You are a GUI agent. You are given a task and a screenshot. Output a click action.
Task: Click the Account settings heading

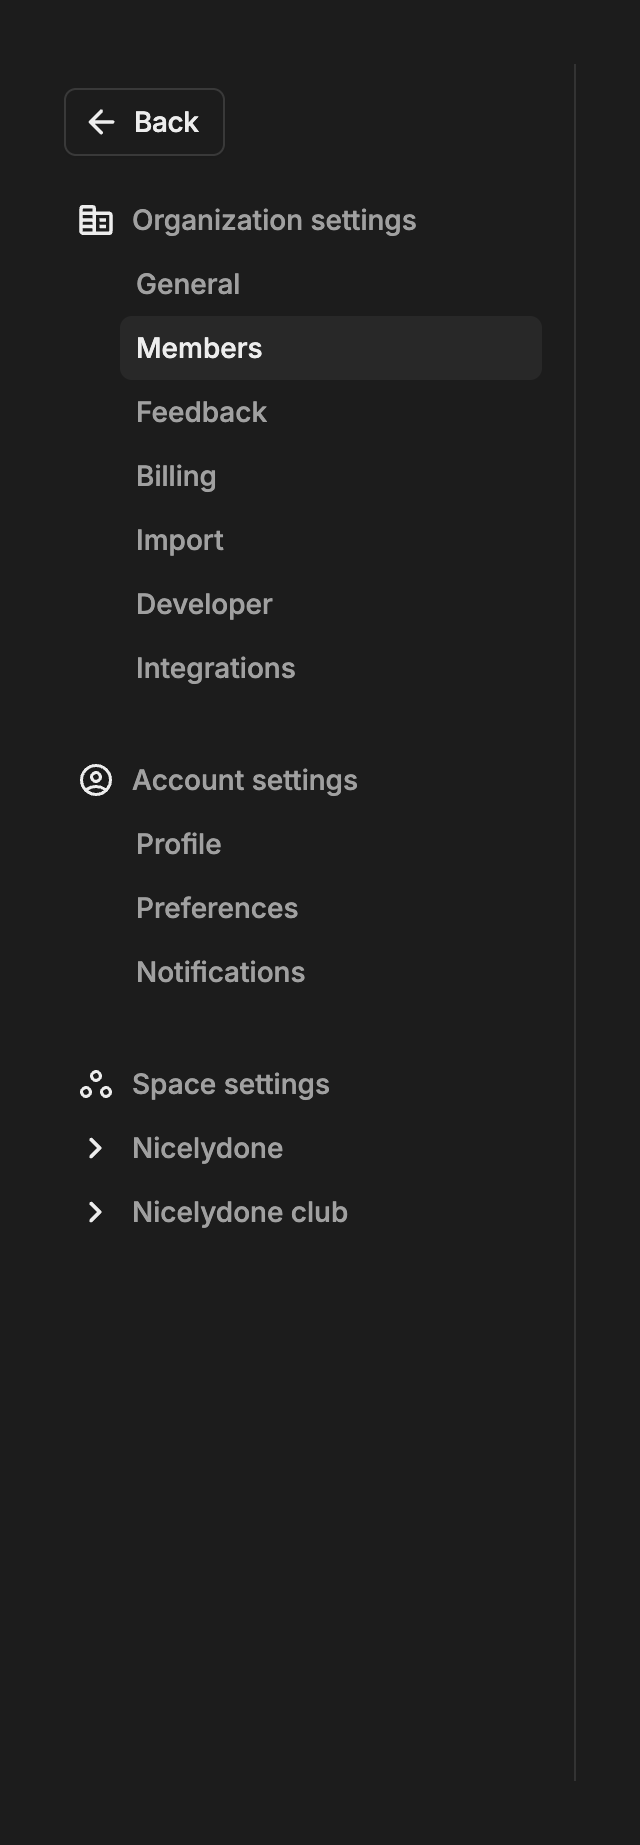click(246, 780)
